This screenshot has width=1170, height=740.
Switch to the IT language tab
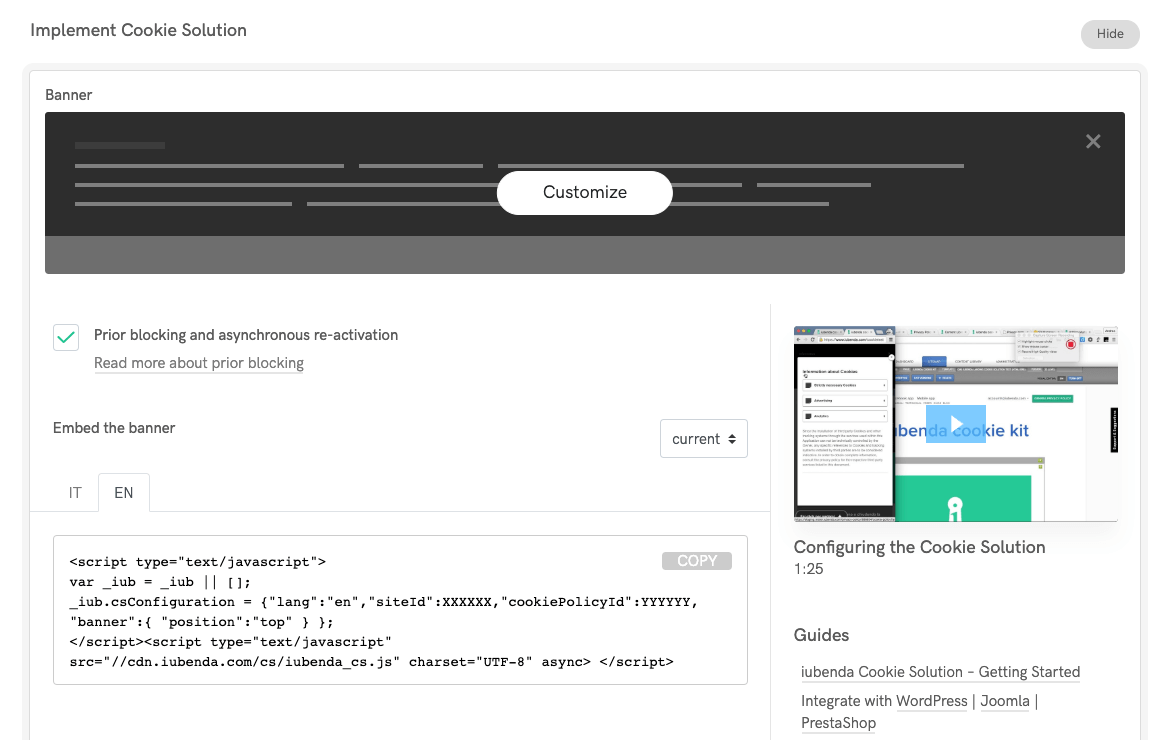click(x=74, y=492)
